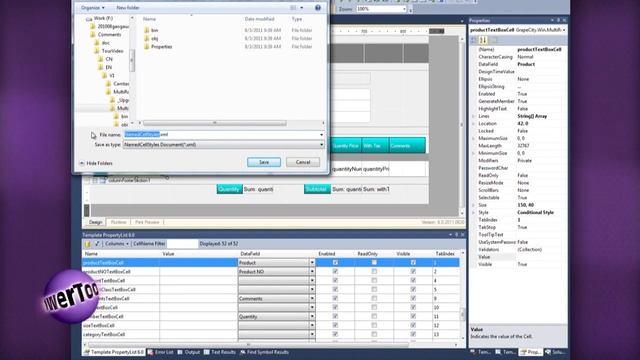Switch to the Output tab
This screenshot has height=360, width=640.
189,352
